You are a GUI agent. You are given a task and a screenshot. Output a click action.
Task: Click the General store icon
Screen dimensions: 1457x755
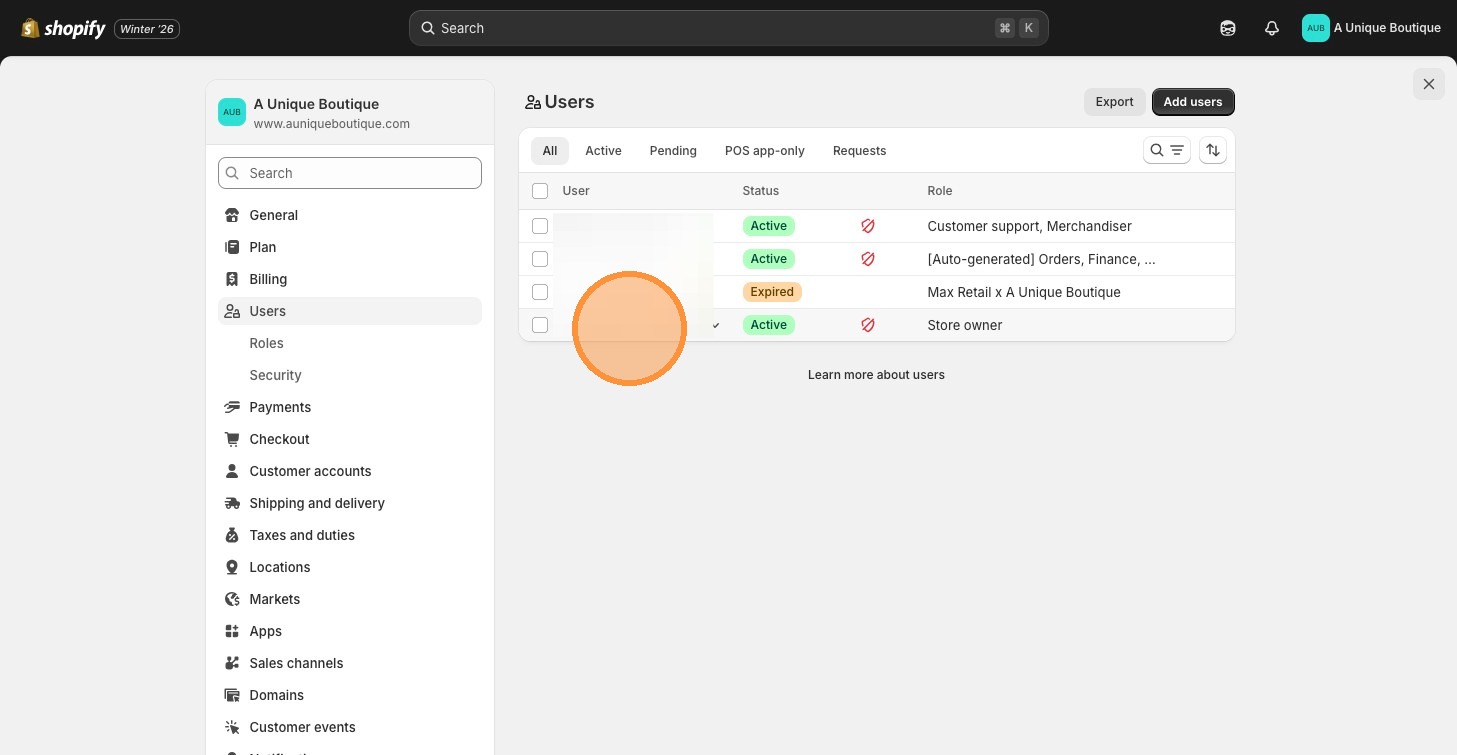(232, 215)
